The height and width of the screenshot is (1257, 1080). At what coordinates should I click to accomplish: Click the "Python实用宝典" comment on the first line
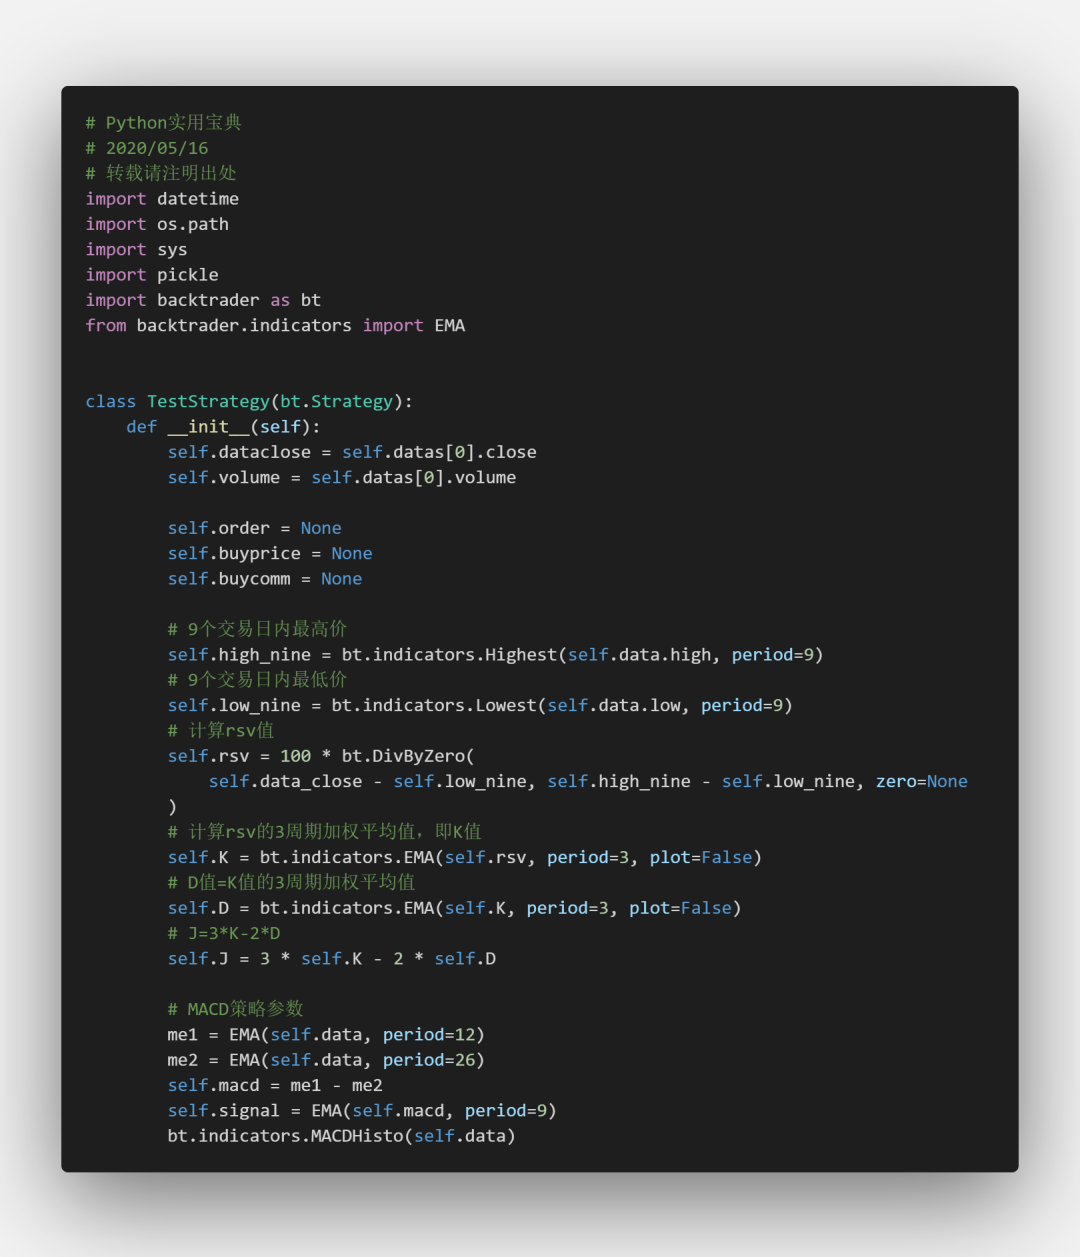pos(173,123)
